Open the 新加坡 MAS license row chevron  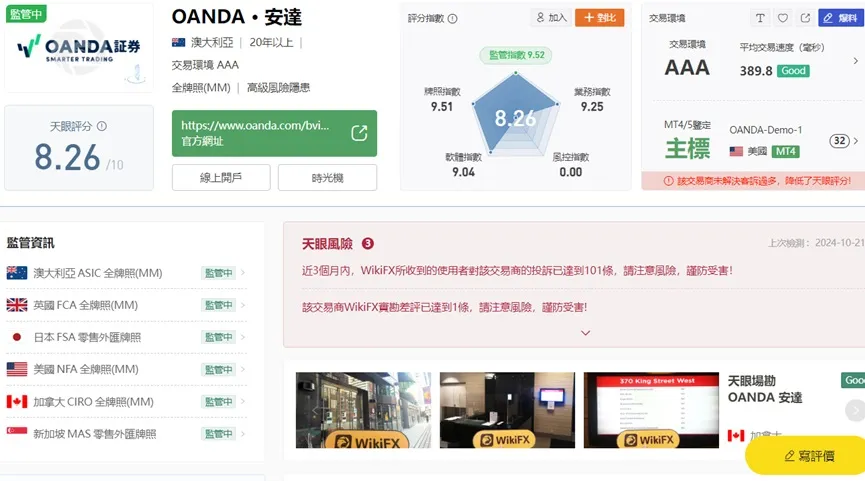point(243,434)
